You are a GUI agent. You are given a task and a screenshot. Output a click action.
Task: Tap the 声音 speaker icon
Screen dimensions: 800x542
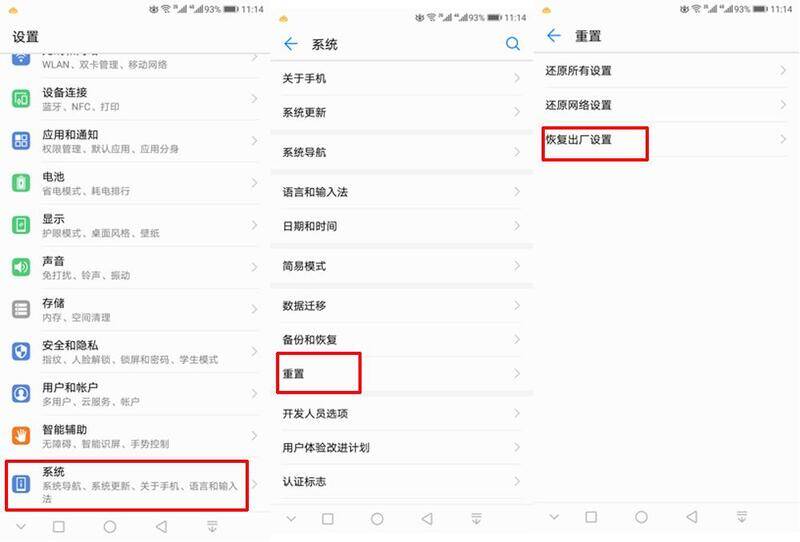pos(21,267)
